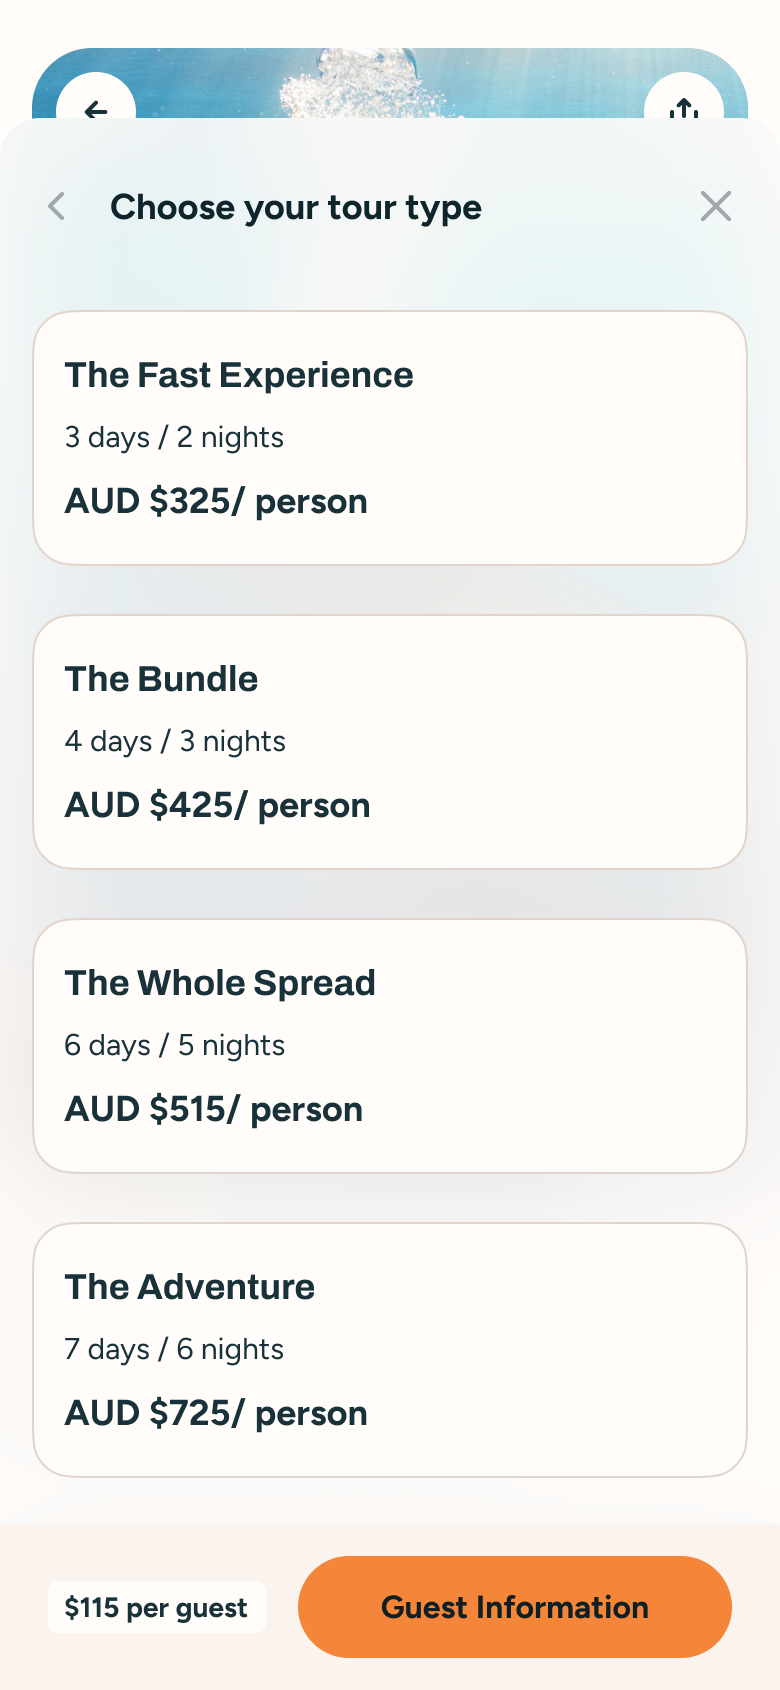Click the AUD $325 per person price
This screenshot has height=1690, width=780.
tap(216, 501)
